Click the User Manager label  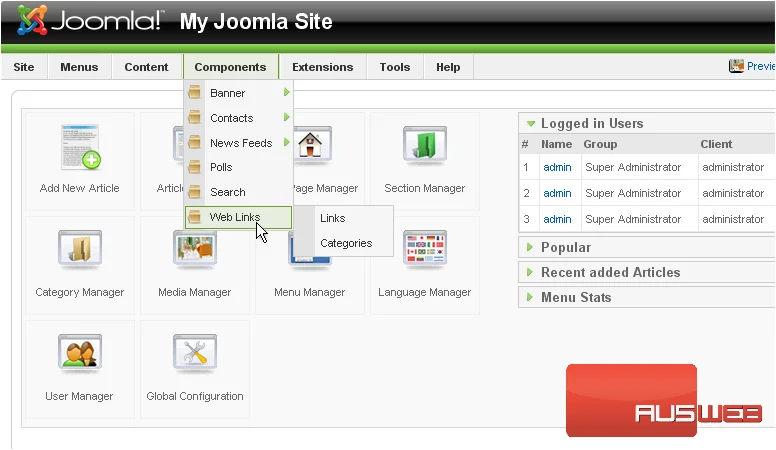(x=79, y=396)
